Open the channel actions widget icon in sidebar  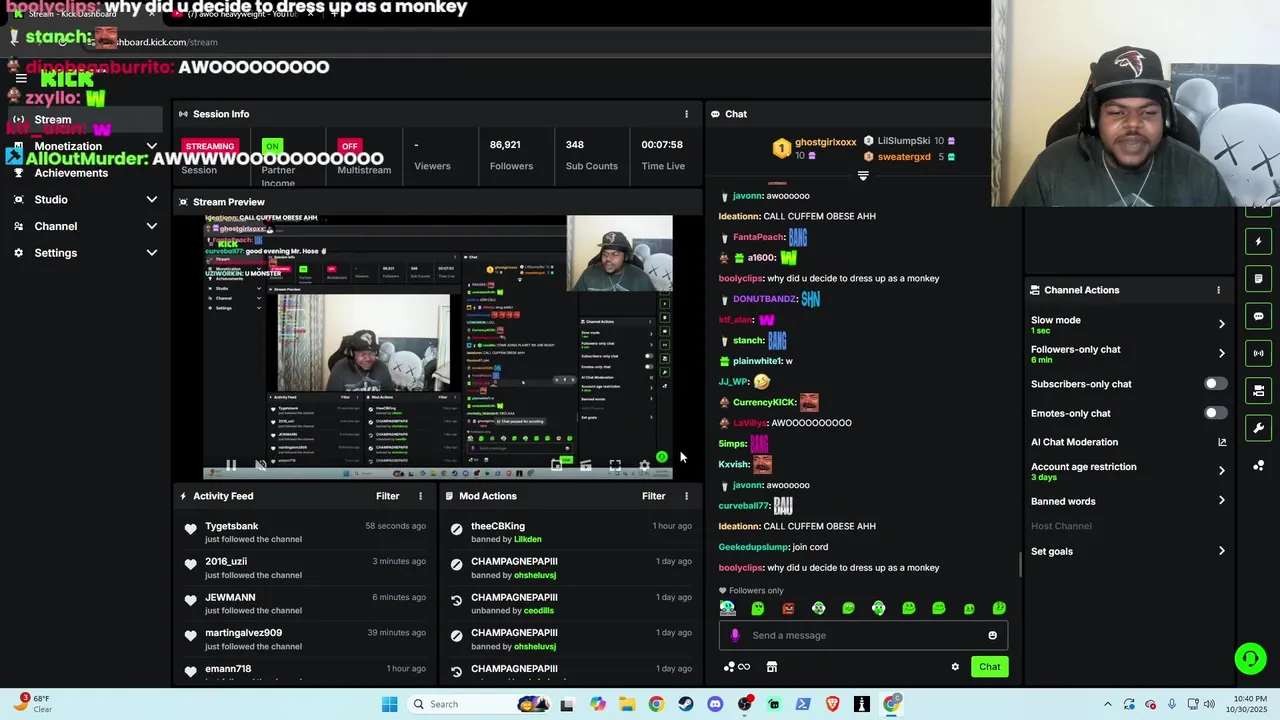coord(1258,390)
